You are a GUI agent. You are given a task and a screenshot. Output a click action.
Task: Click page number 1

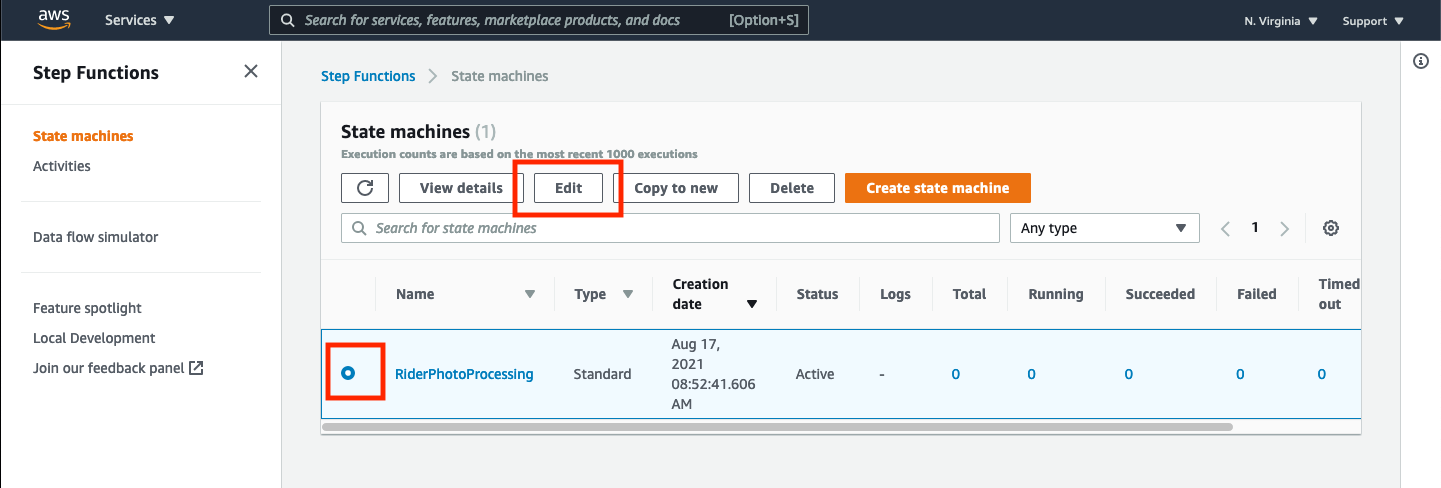1255,228
